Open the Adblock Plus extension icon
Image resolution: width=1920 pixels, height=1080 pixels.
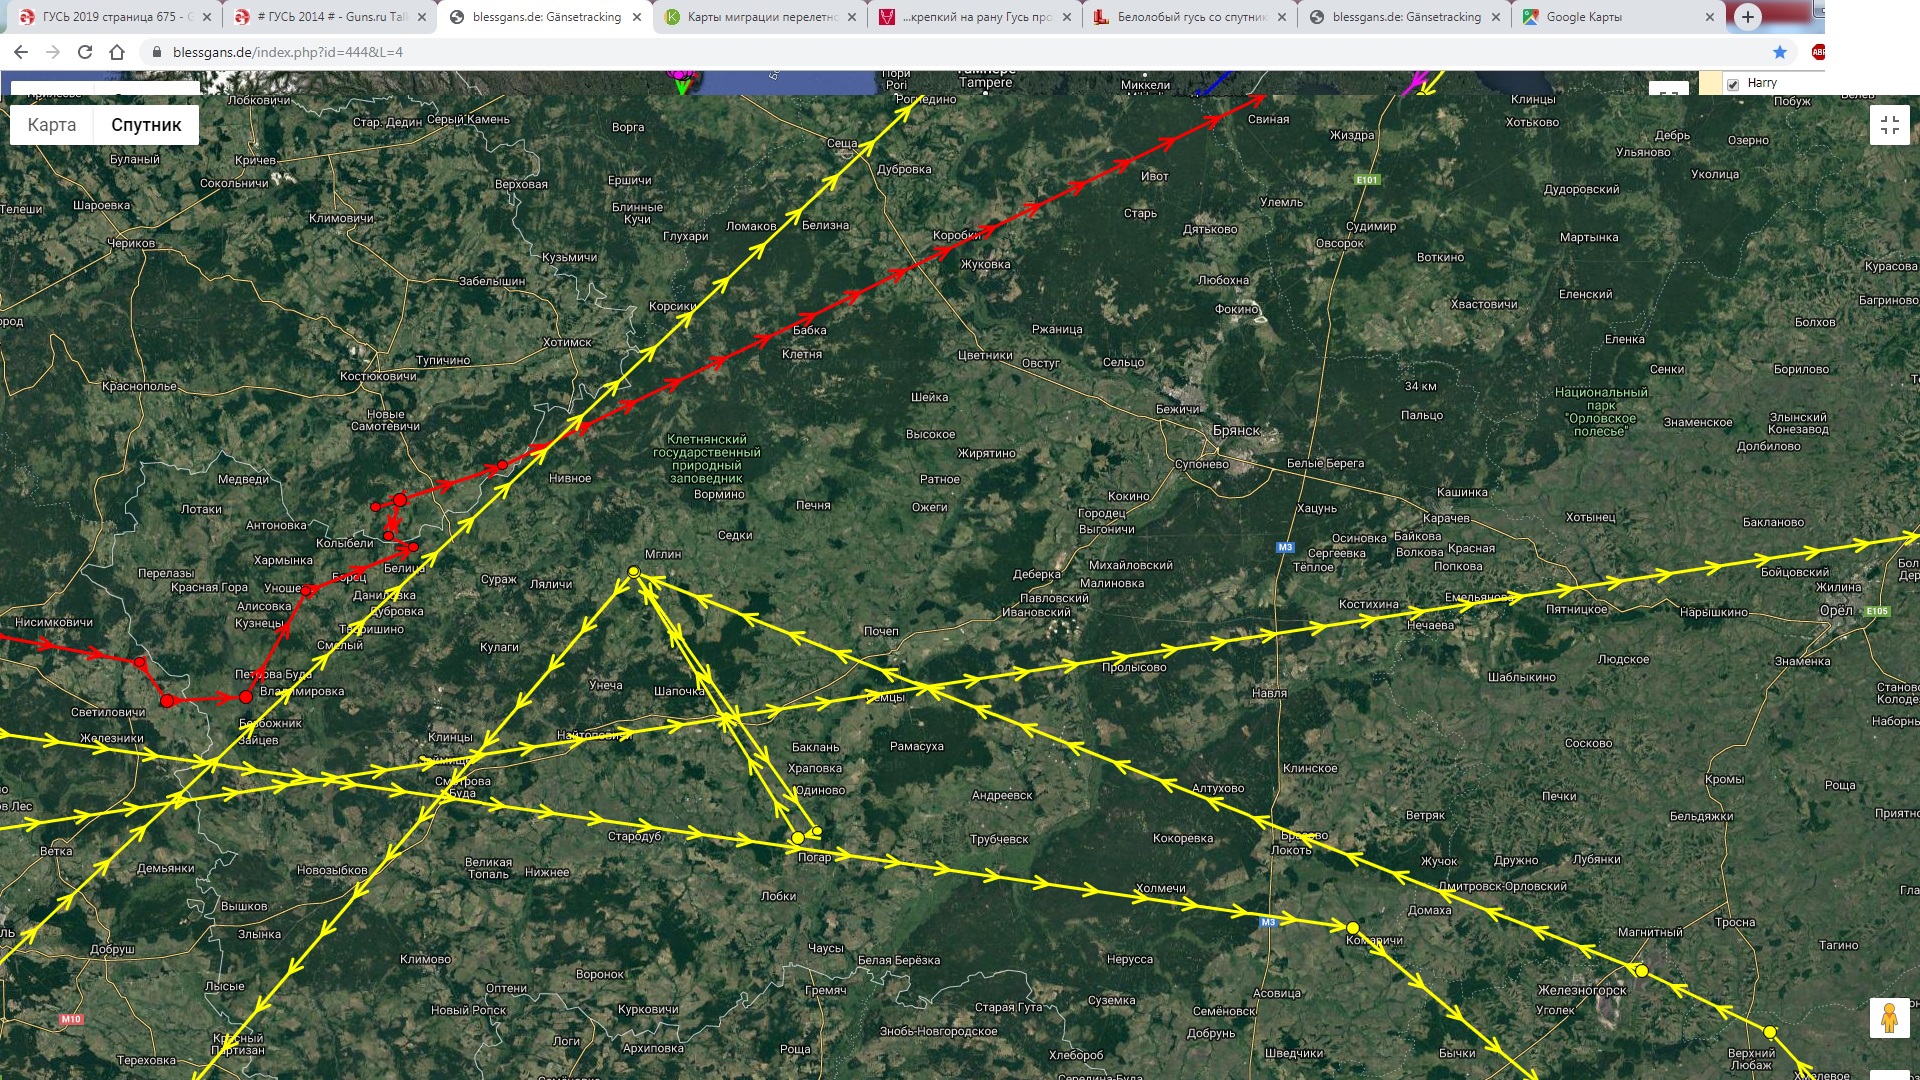1817,52
